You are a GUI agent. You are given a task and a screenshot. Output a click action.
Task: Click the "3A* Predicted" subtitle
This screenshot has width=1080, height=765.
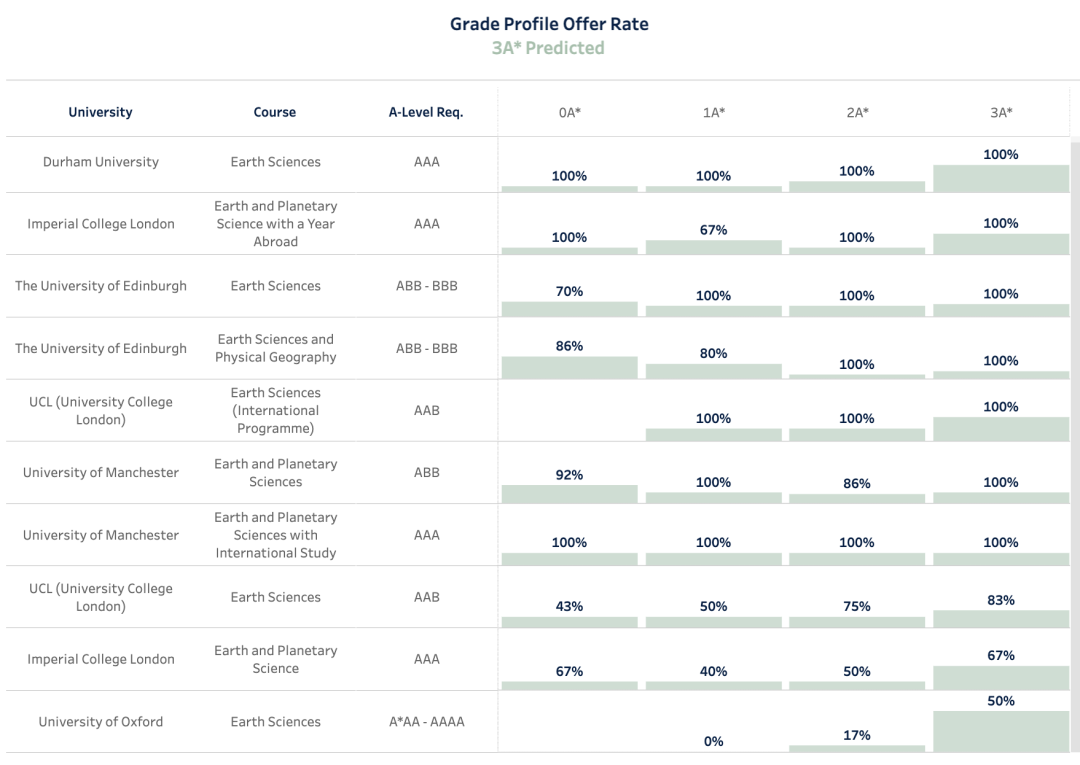(548, 48)
